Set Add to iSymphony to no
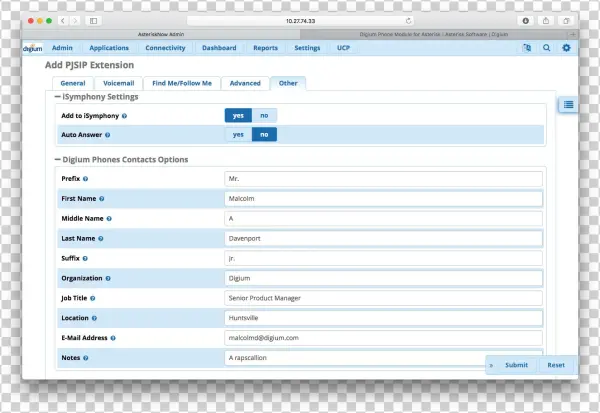Image resolution: width=600 pixels, height=413 pixels. click(264, 116)
